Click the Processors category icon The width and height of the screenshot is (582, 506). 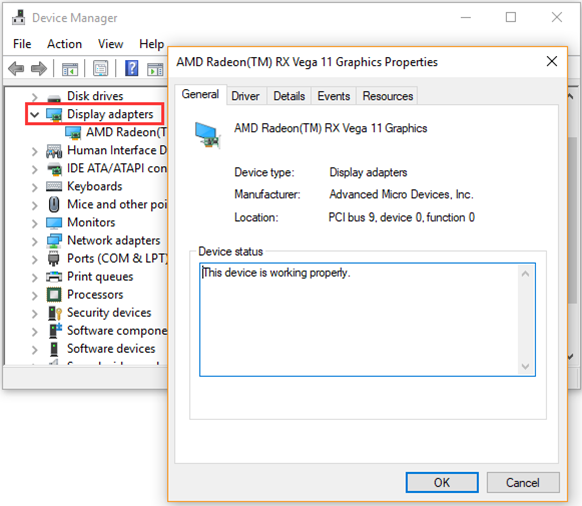(x=54, y=295)
